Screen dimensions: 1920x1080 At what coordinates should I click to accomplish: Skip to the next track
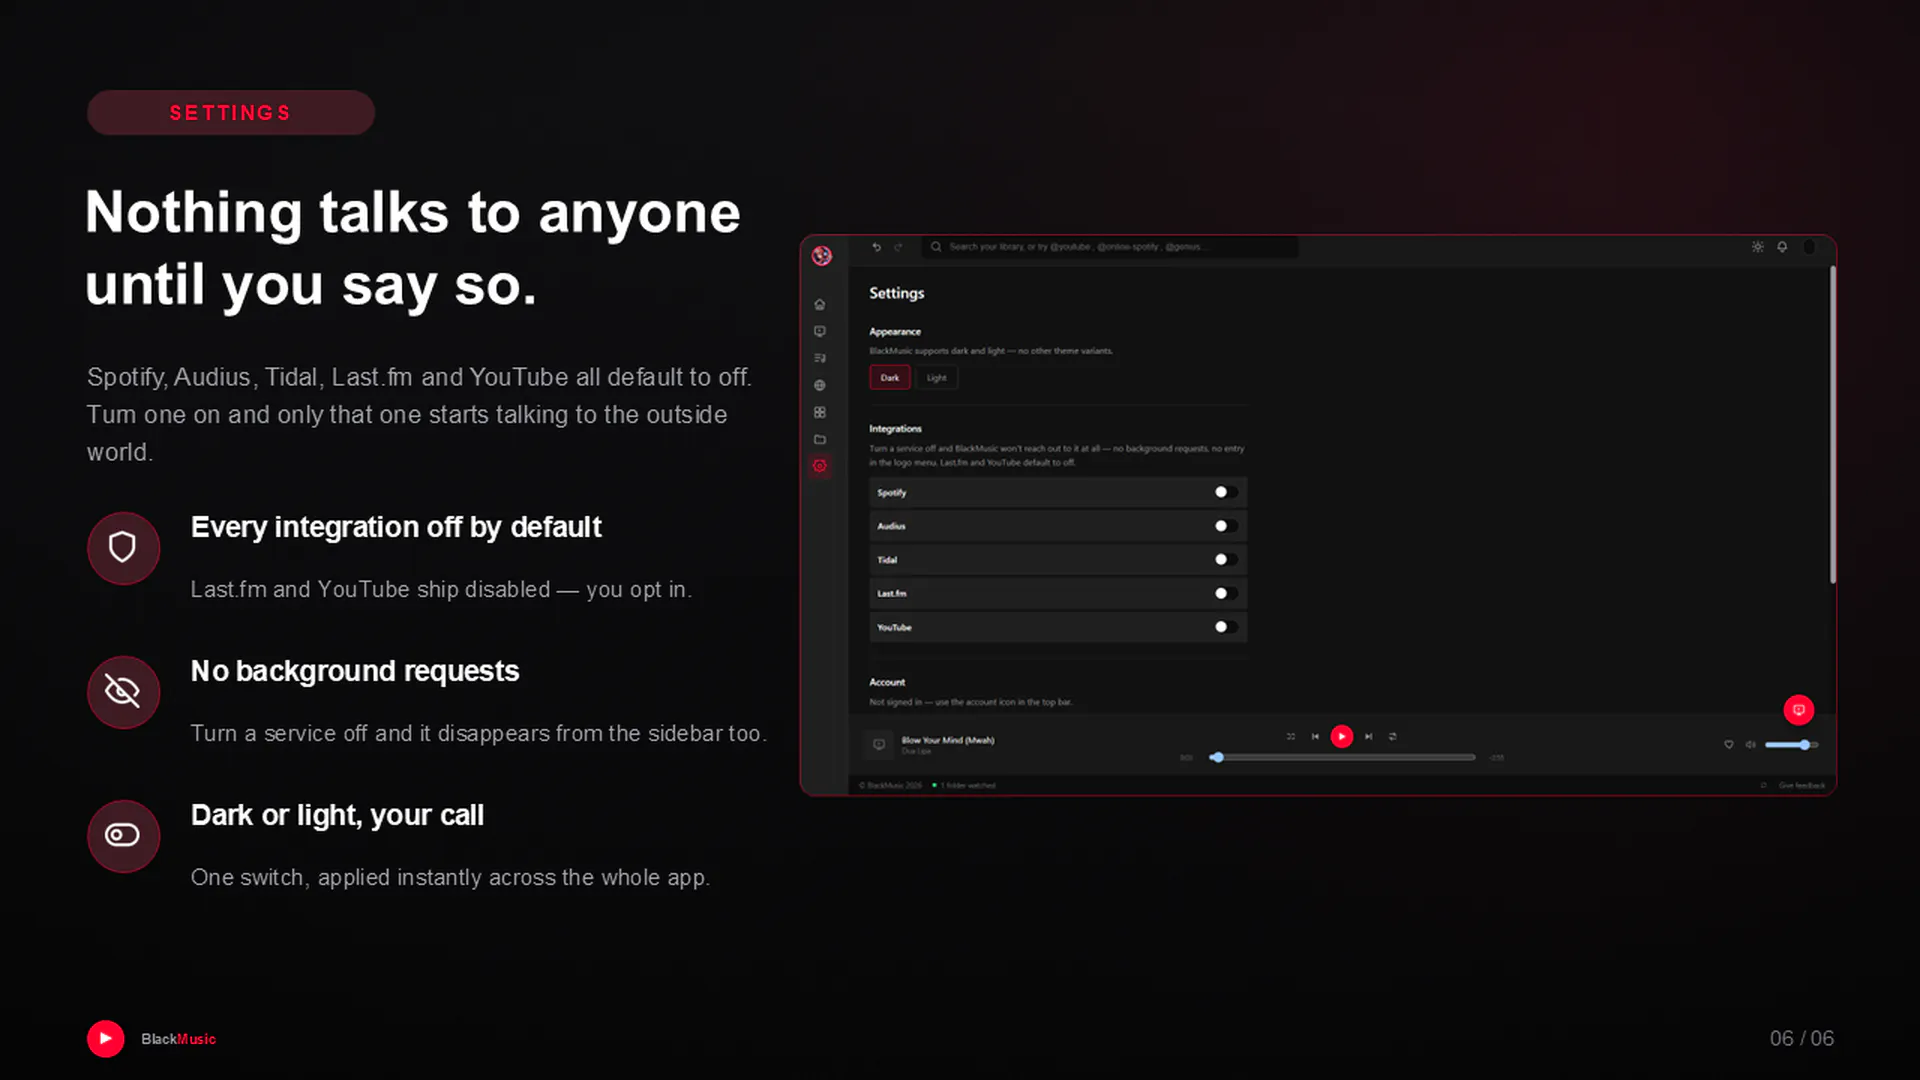point(1369,737)
